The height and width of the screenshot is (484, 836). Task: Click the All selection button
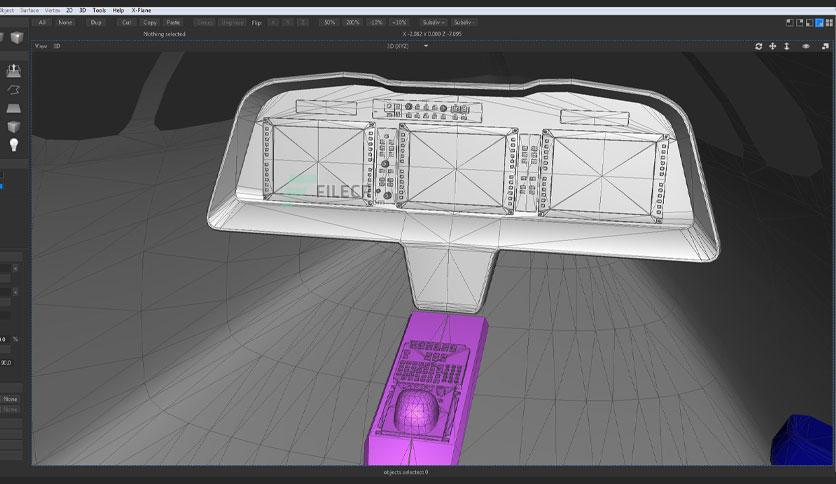(42, 22)
